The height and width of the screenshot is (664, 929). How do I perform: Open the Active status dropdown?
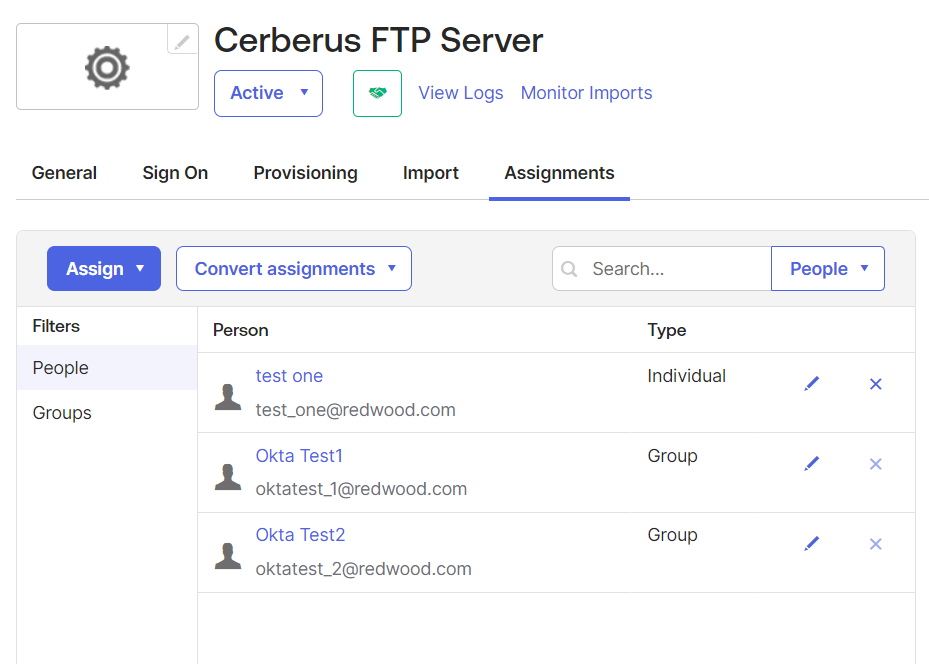(268, 93)
